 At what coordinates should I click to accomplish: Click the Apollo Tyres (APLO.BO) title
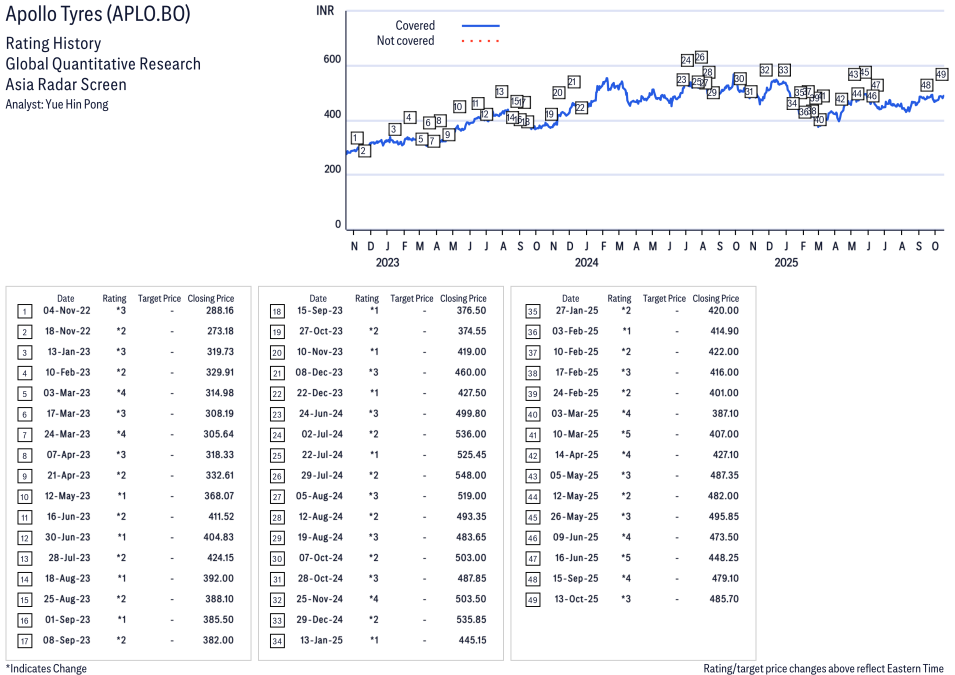tap(98, 15)
